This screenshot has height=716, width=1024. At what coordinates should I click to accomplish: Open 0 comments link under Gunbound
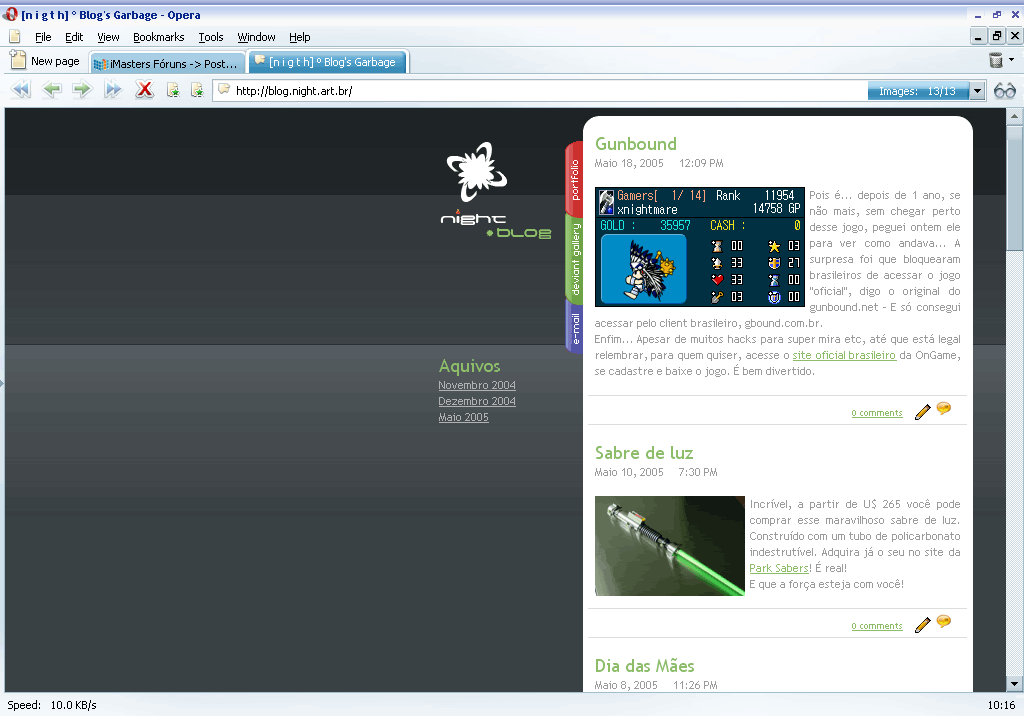click(876, 413)
